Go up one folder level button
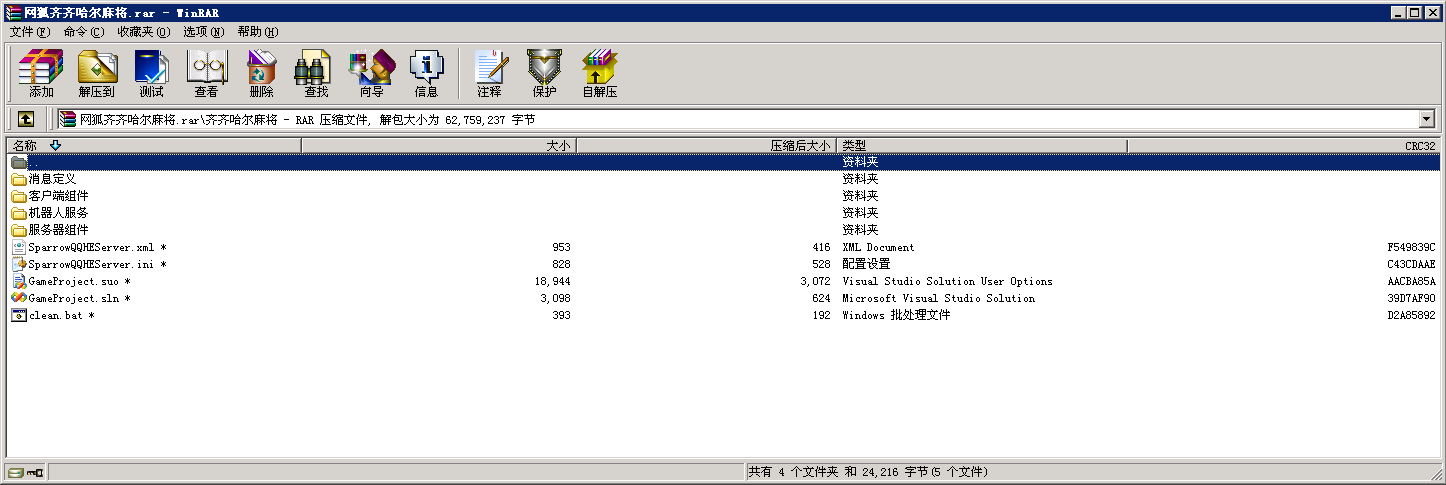 (x=26, y=119)
